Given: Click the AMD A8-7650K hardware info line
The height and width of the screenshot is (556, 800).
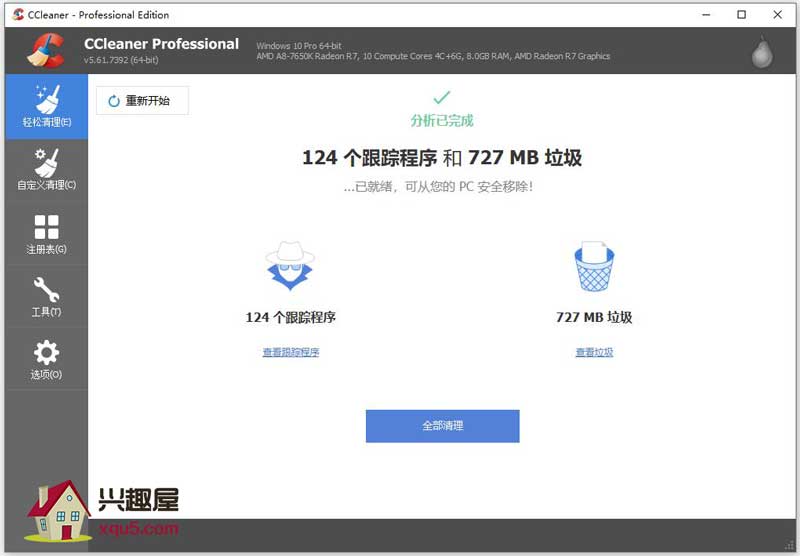Looking at the screenshot, I should point(433,56).
